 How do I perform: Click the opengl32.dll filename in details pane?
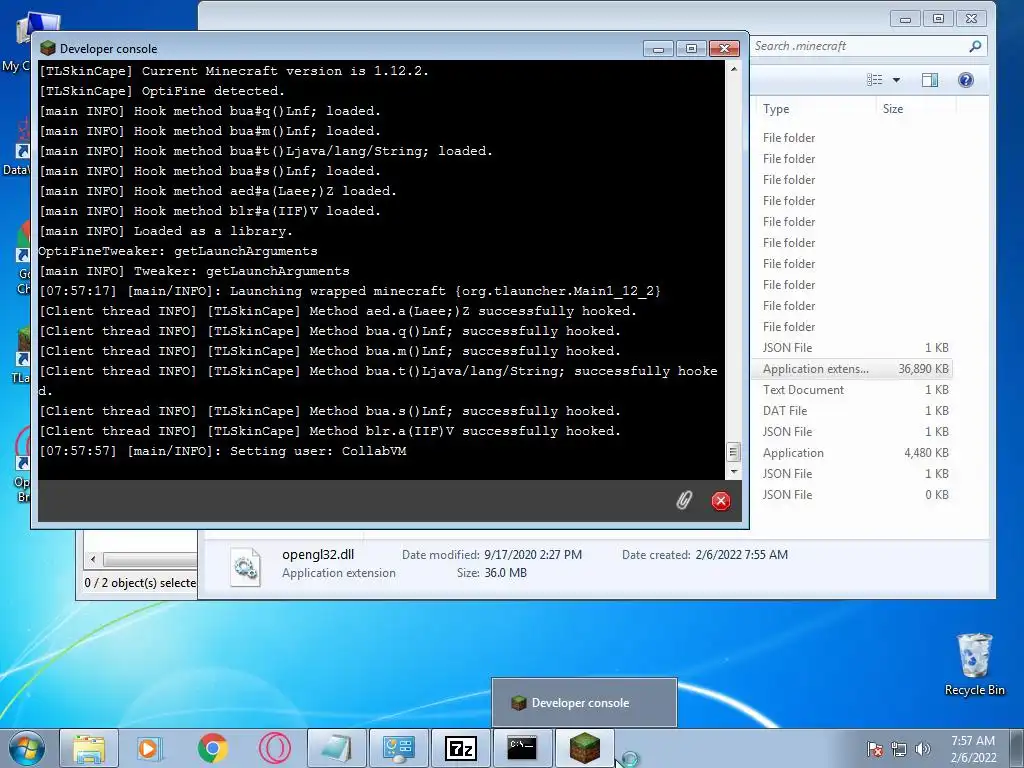pos(318,554)
